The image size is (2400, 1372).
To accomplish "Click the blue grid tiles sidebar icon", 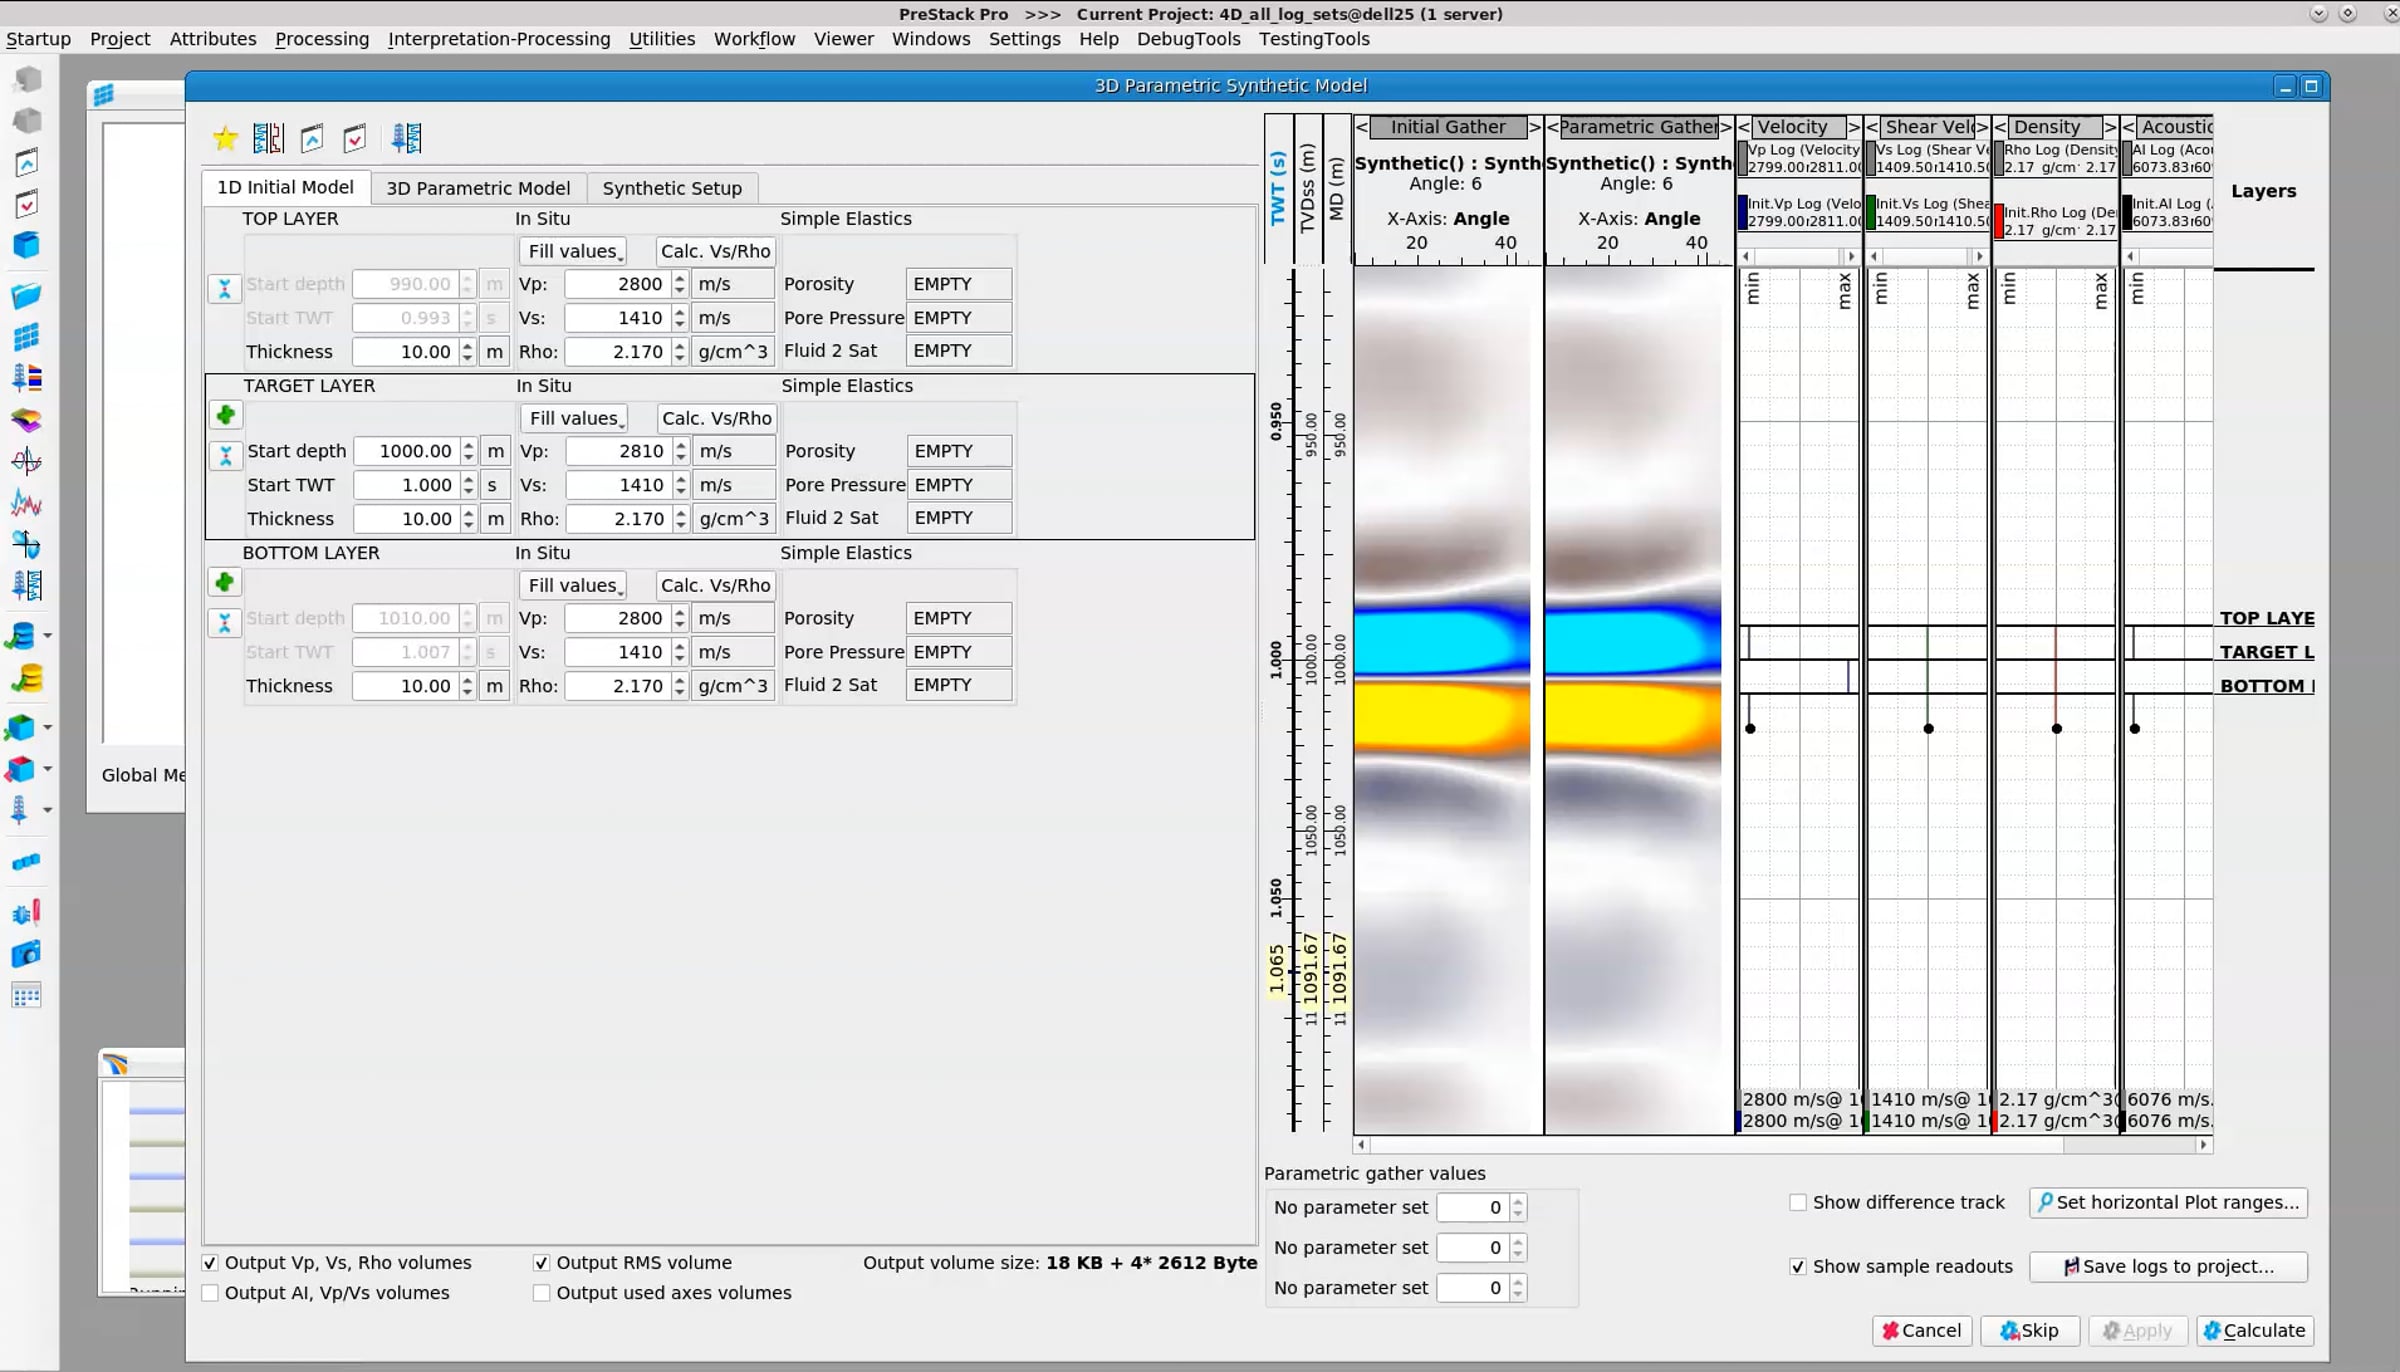I will [26, 337].
